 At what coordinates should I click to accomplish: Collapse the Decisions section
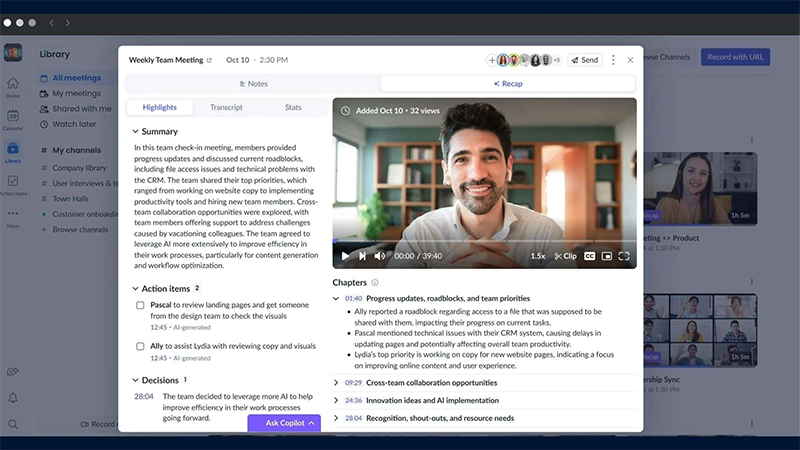(x=135, y=380)
